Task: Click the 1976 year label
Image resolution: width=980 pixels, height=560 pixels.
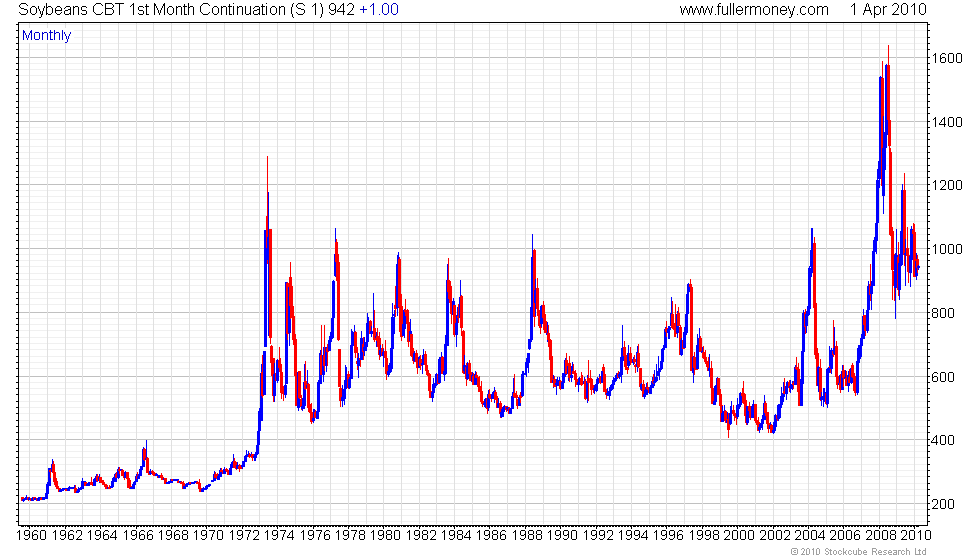Action: click(314, 536)
